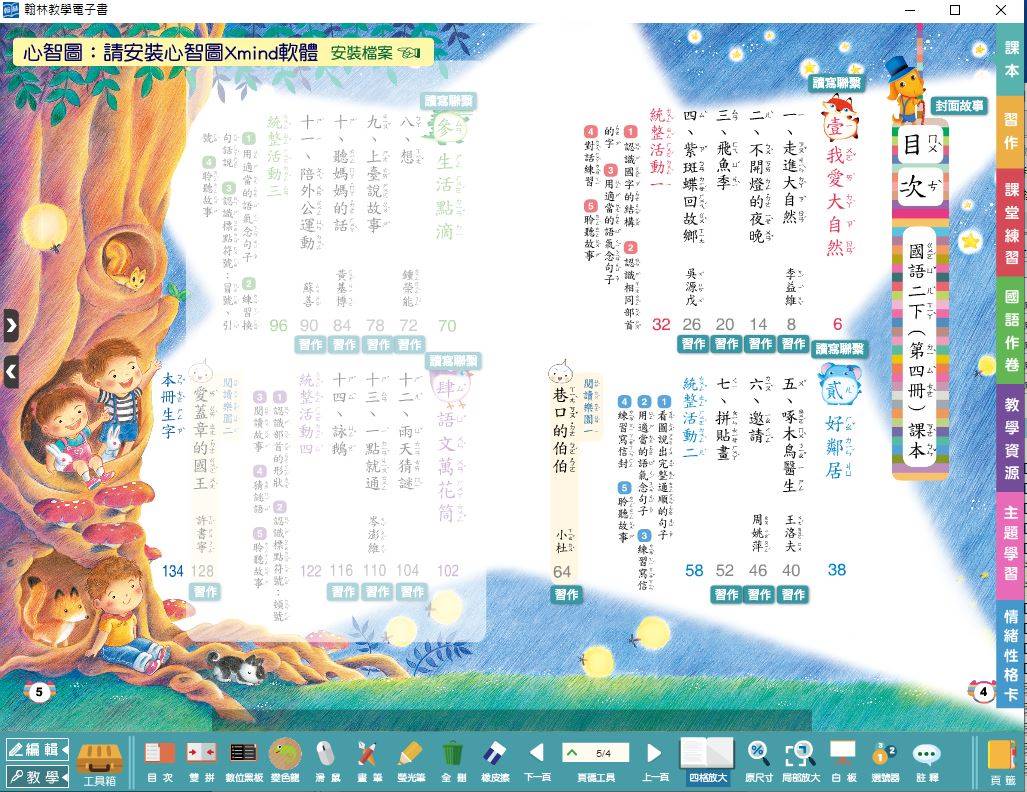Click the 變色龍 chameleon tool
1027x792 pixels.
point(285,762)
